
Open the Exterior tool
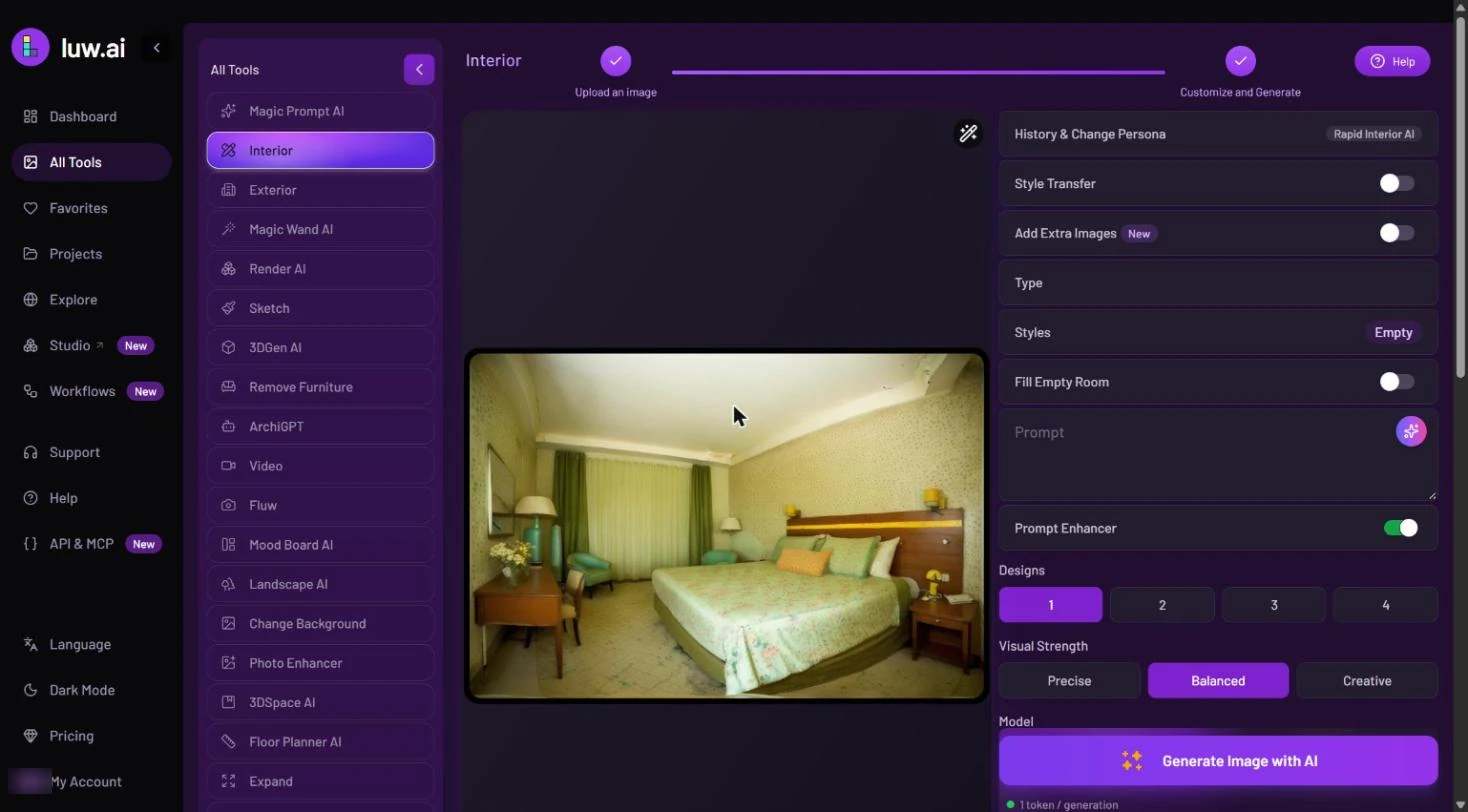click(321, 190)
